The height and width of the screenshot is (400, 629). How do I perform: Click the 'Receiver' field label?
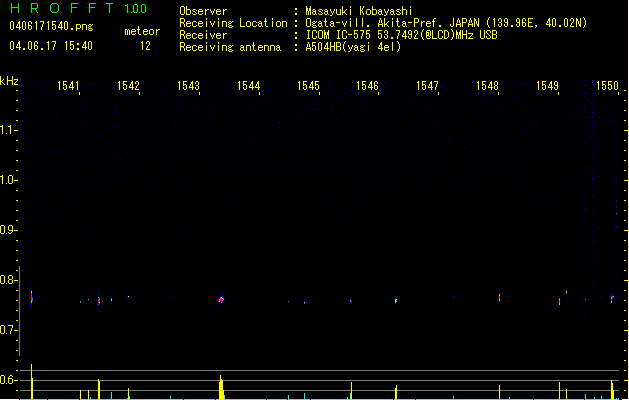[x=203, y=35]
